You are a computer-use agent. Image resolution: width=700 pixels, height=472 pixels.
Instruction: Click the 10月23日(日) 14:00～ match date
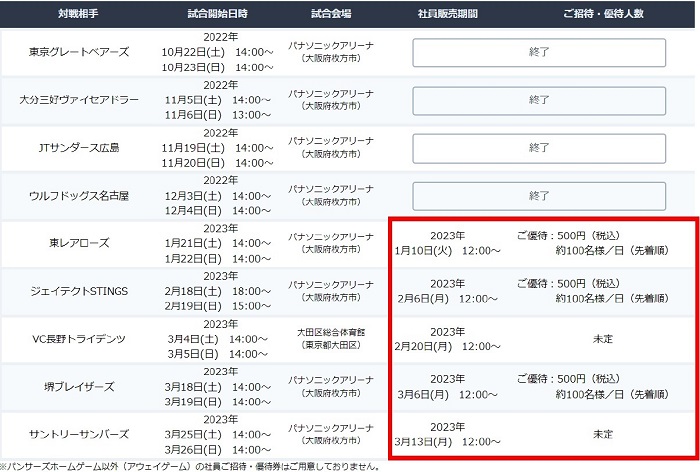217,67
